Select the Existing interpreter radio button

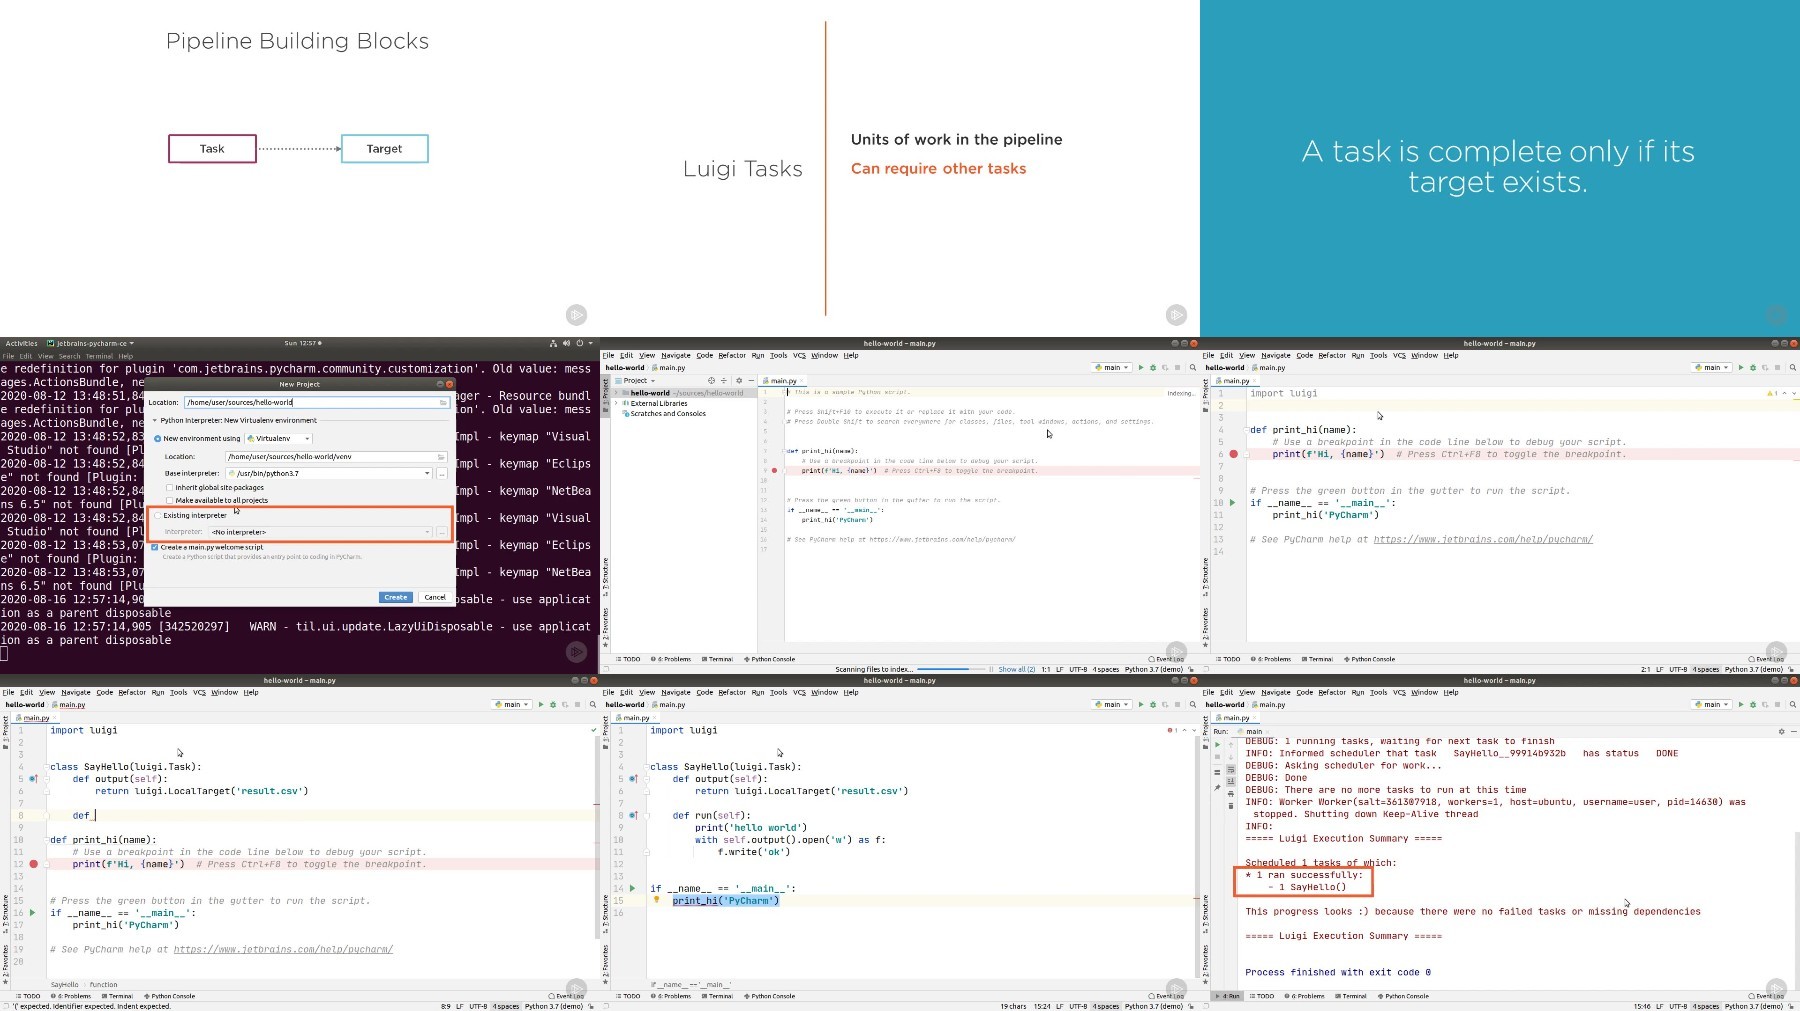pos(158,516)
